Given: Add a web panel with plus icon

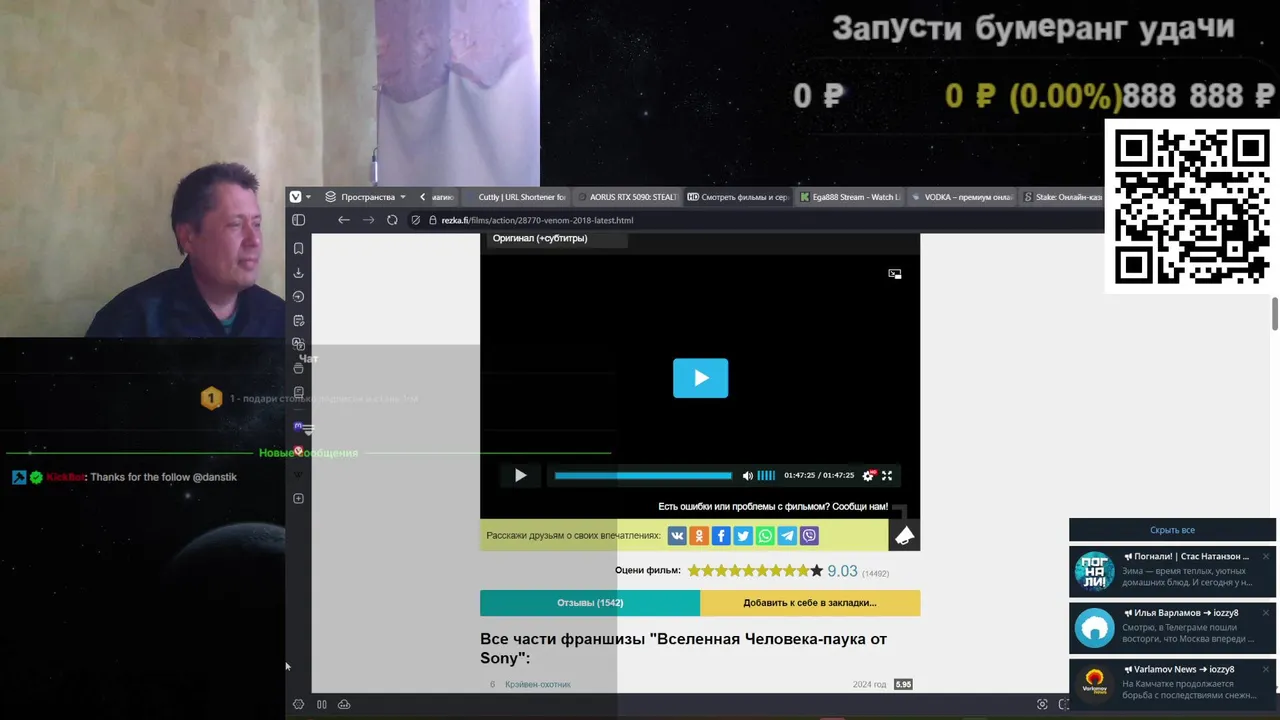Looking at the screenshot, I should pos(298,498).
